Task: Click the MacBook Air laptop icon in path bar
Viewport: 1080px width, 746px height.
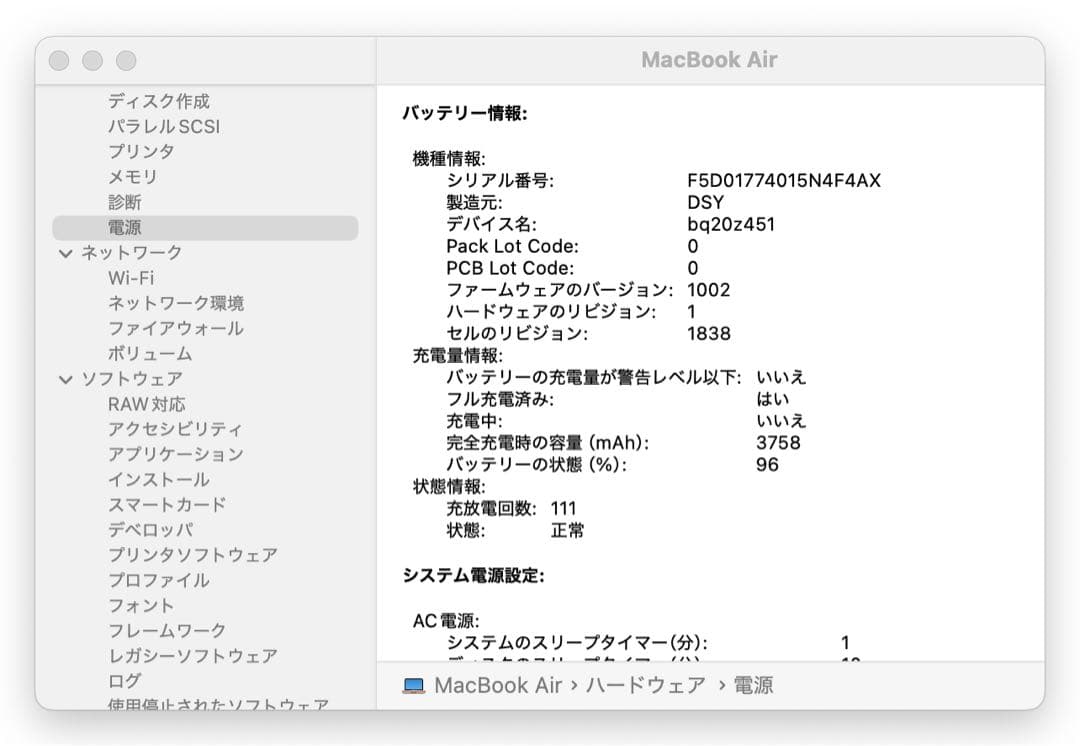Action: point(413,685)
